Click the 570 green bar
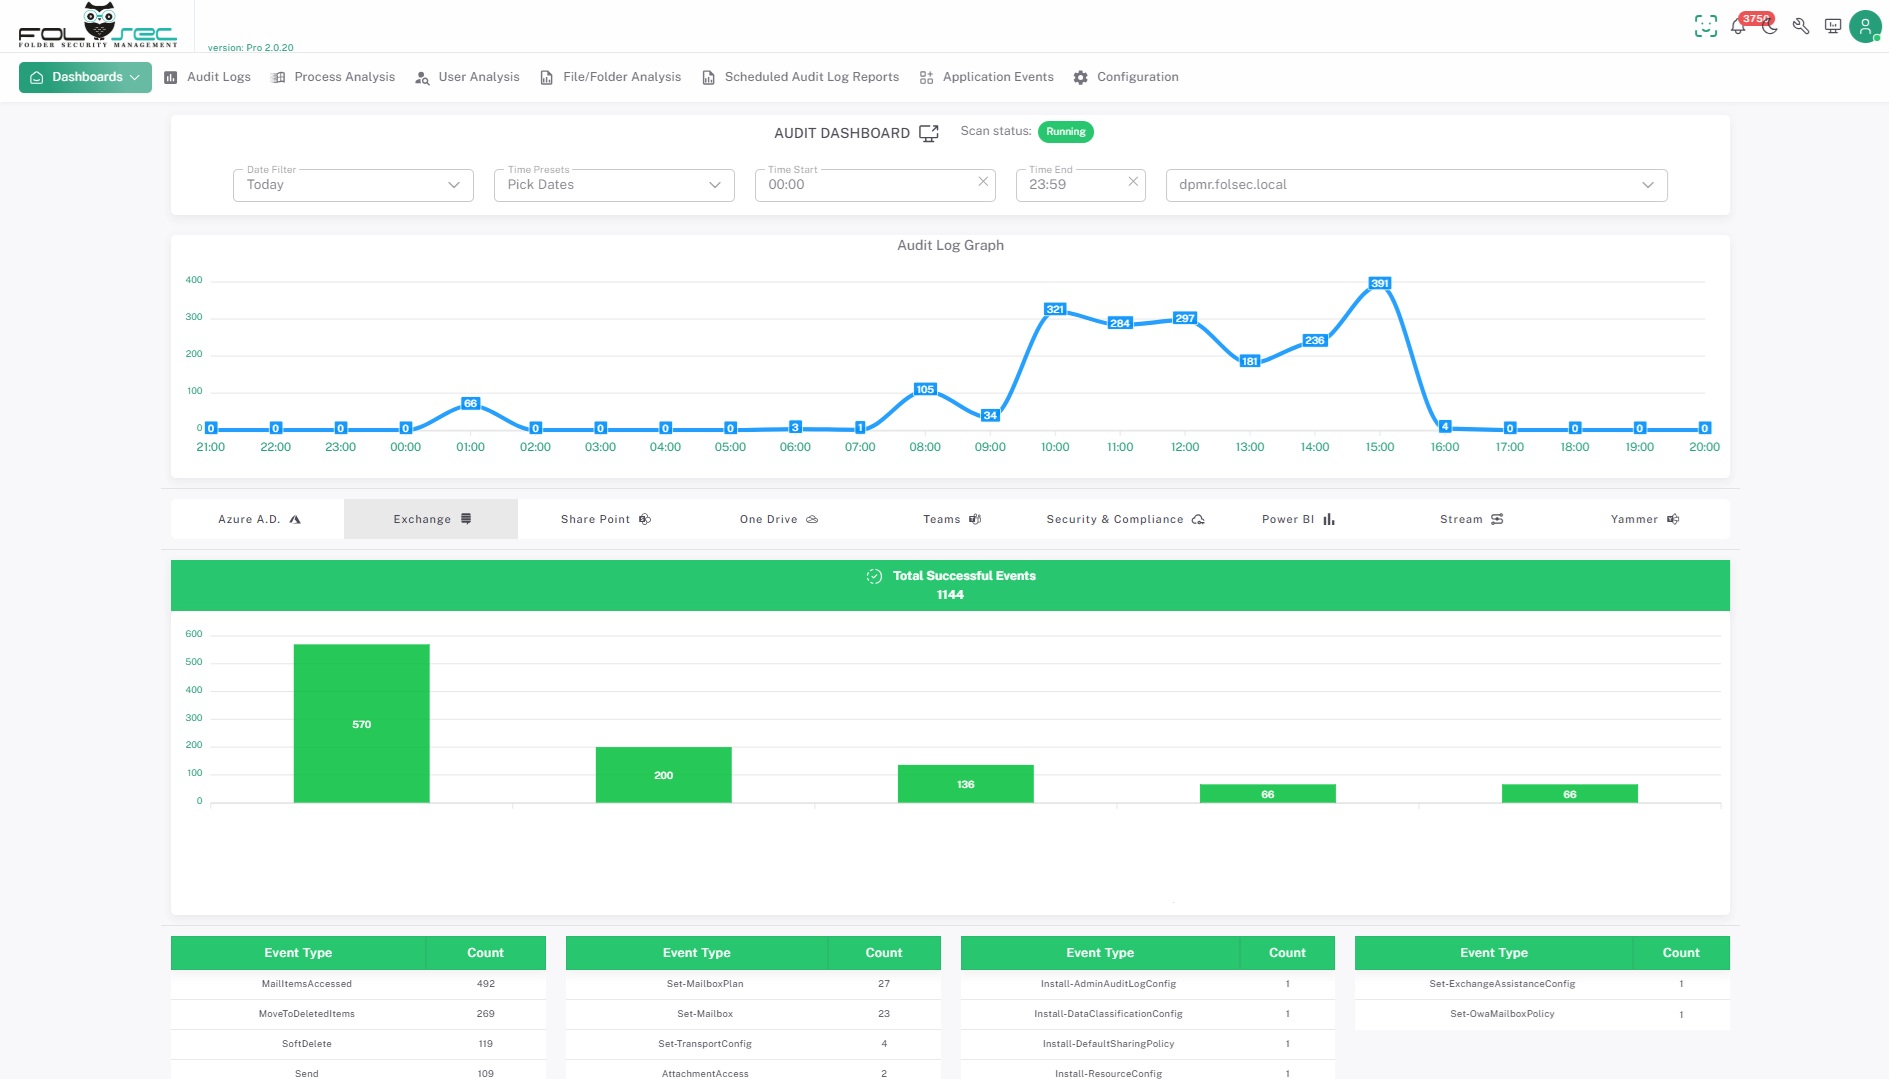1889x1079 pixels. (361, 723)
